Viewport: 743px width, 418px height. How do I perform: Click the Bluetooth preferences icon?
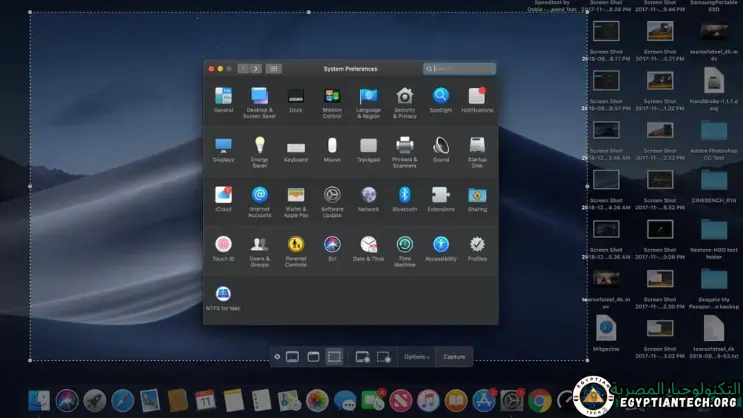[x=405, y=195]
